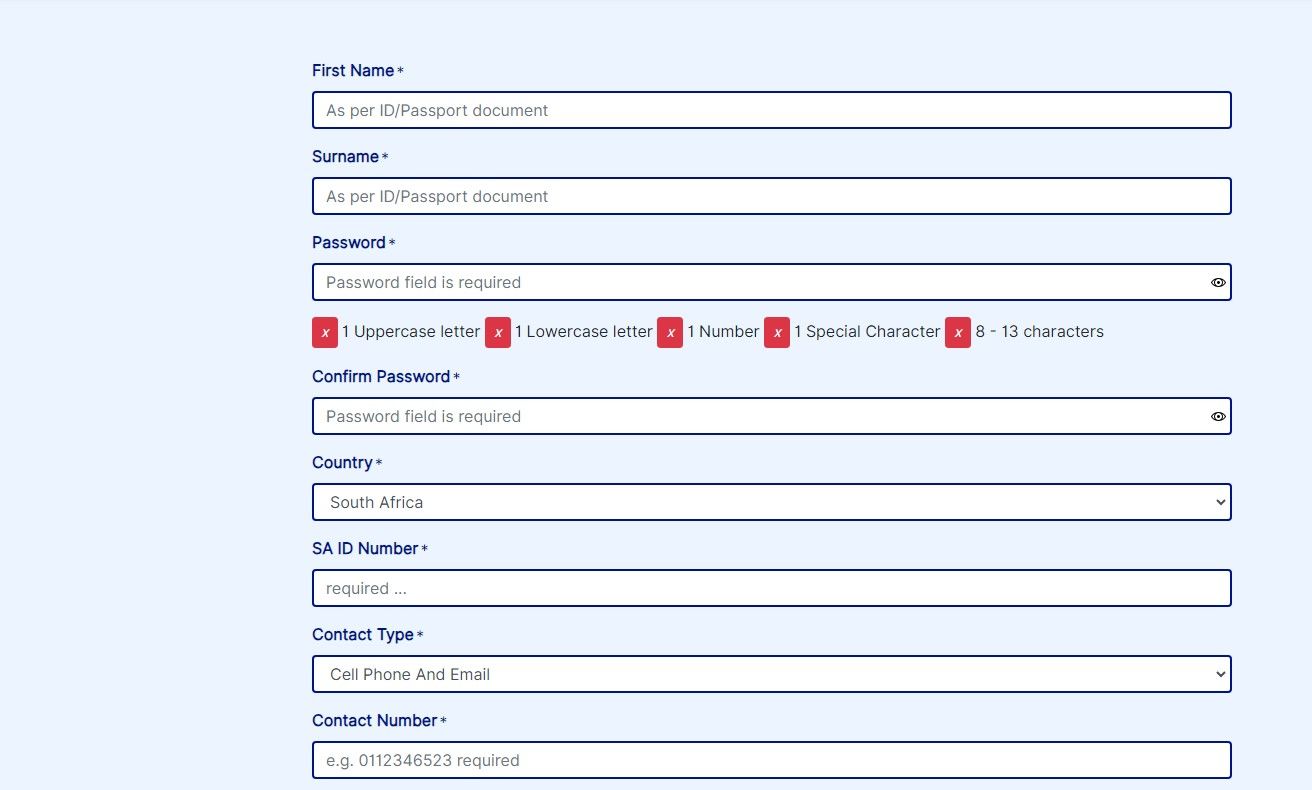Expand the Contact Type dropdown
This screenshot has height=790, width=1312.
pos(771,674)
